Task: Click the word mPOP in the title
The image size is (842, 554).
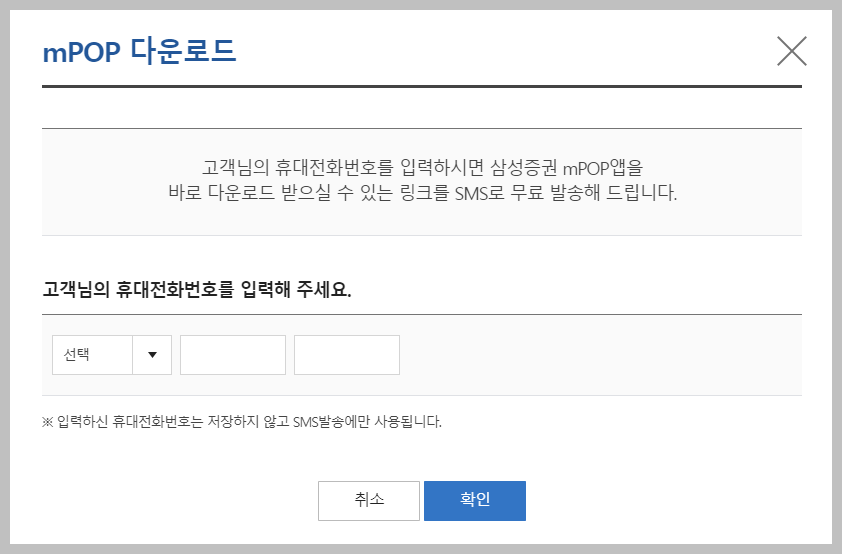Action: (81, 53)
